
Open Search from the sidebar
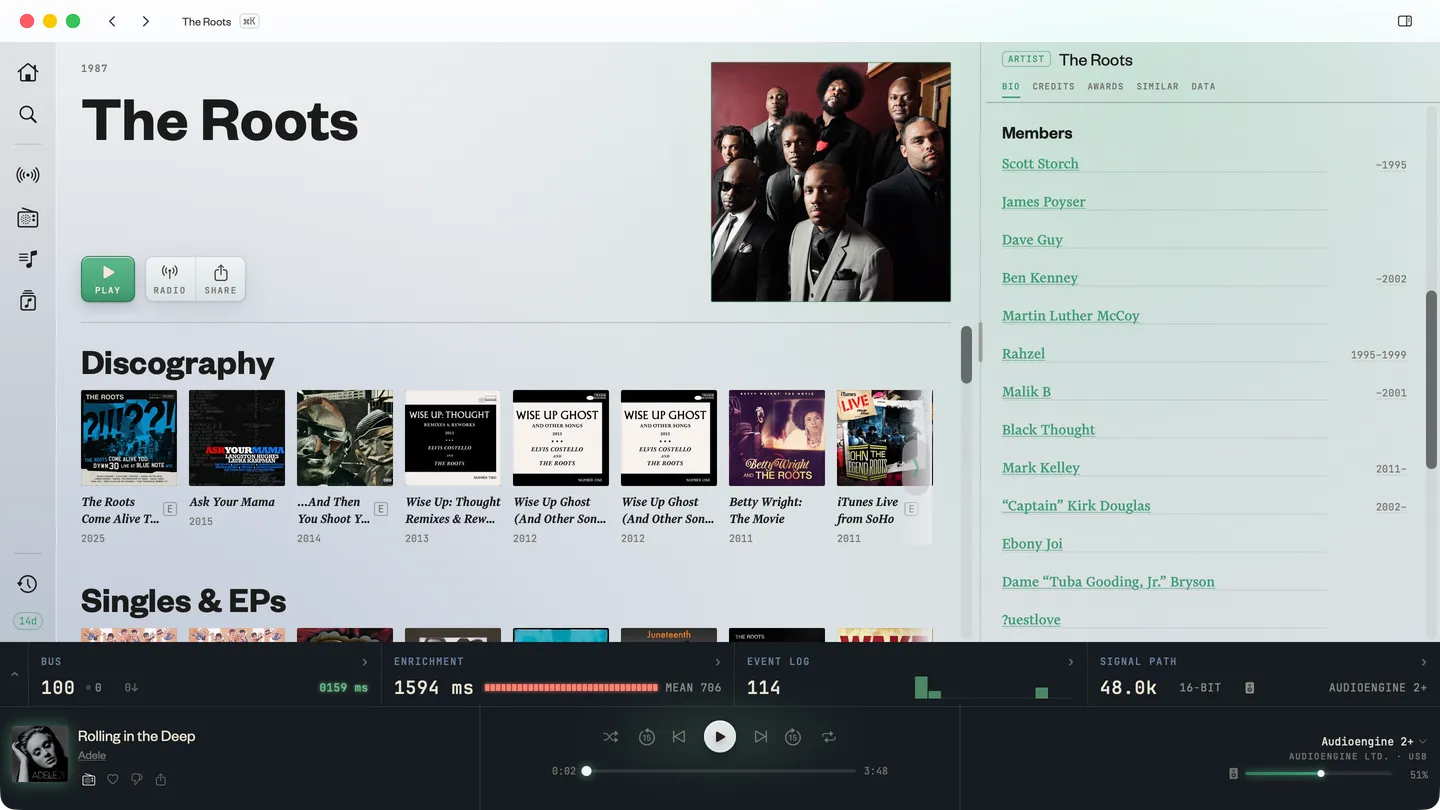(x=28, y=114)
